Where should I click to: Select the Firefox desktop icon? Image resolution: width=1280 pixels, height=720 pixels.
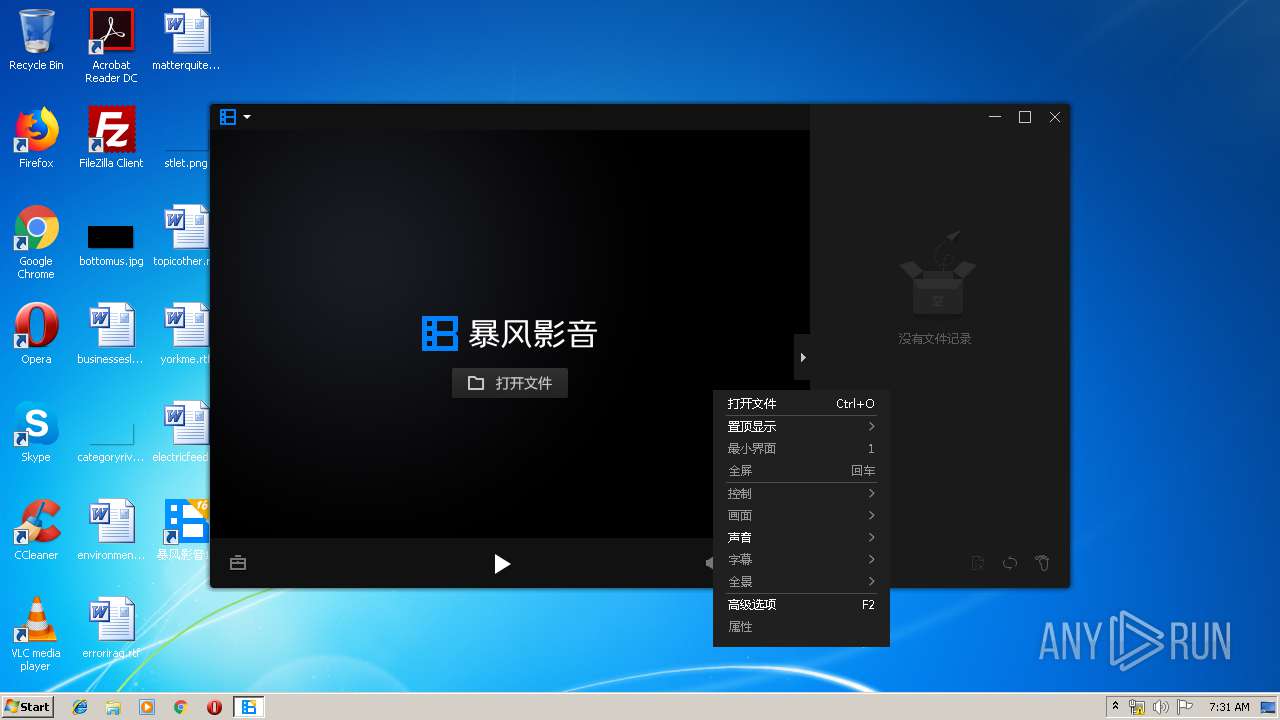click(36, 138)
